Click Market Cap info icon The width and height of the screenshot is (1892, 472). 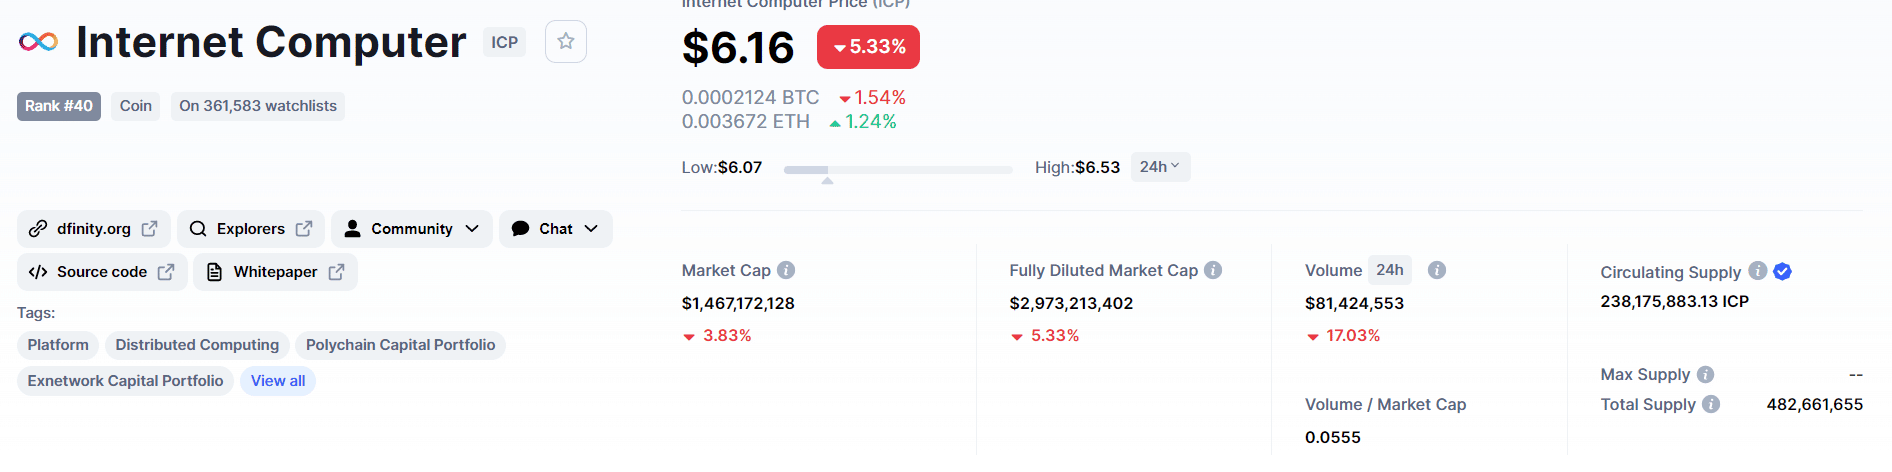786,270
